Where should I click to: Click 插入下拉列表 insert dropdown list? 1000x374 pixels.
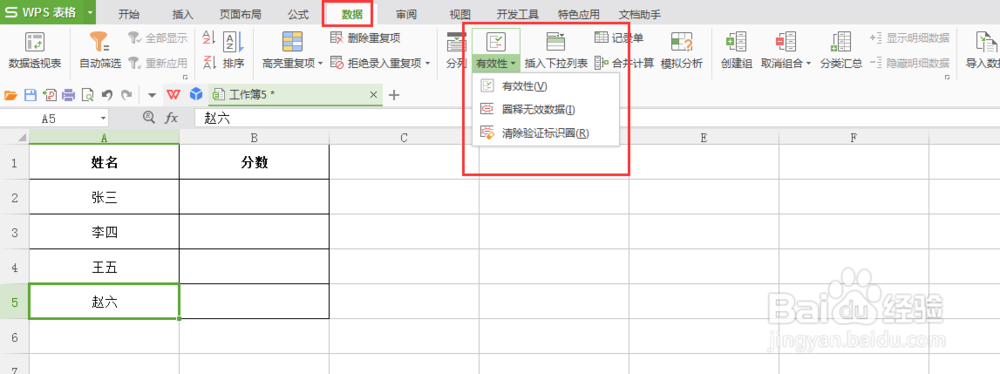click(555, 50)
